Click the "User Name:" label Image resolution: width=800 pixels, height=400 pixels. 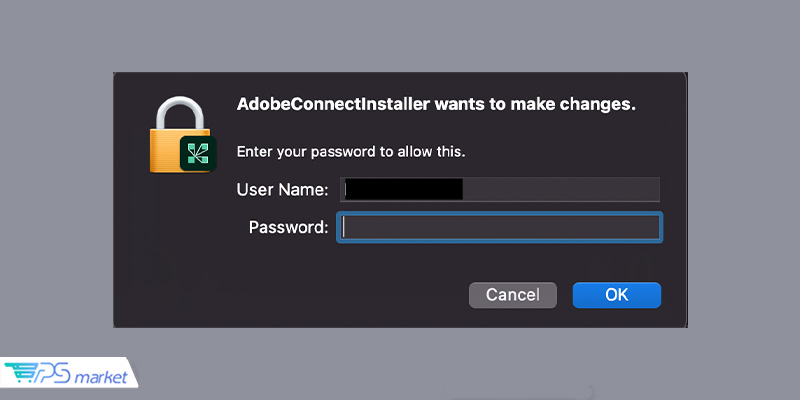tap(282, 189)
